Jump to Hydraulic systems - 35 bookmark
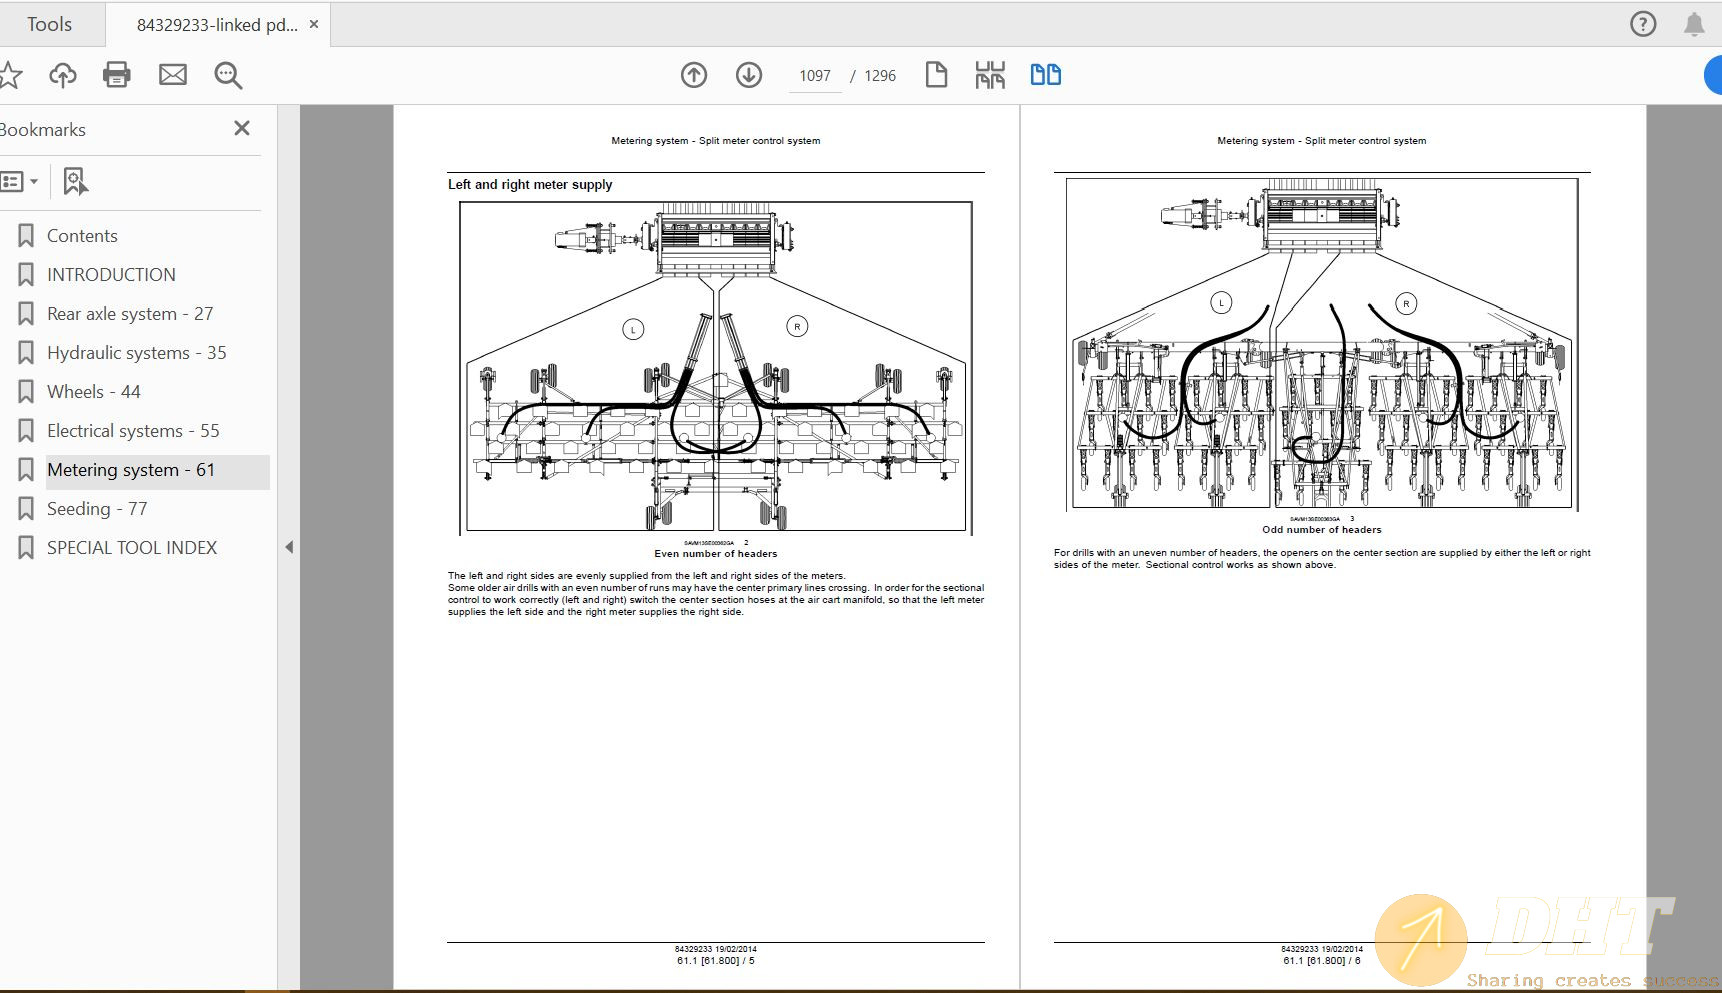This screenshot has height=993, width=1722. (137, 353)
